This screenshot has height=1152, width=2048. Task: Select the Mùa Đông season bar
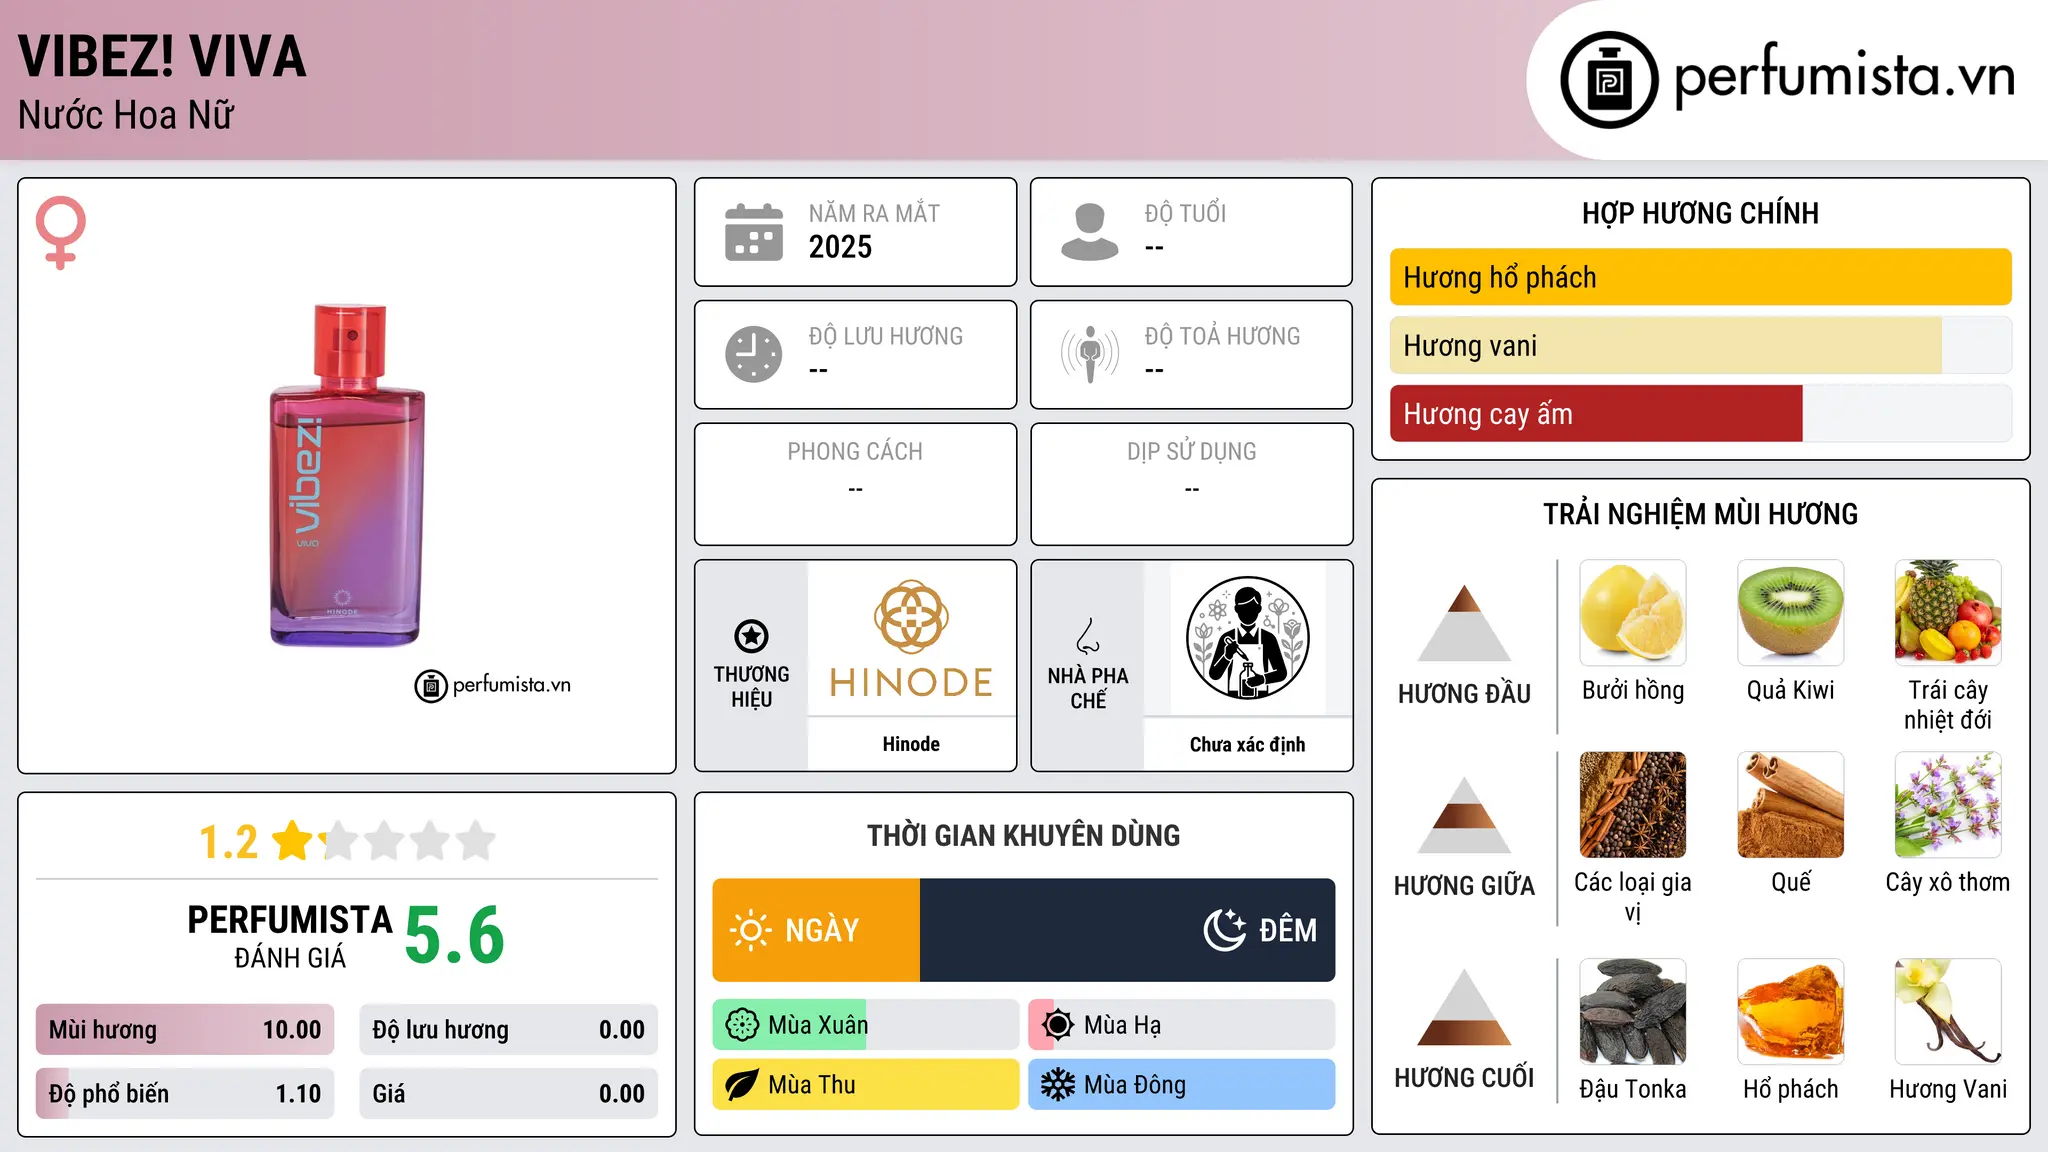[x=1182, y=1085]
